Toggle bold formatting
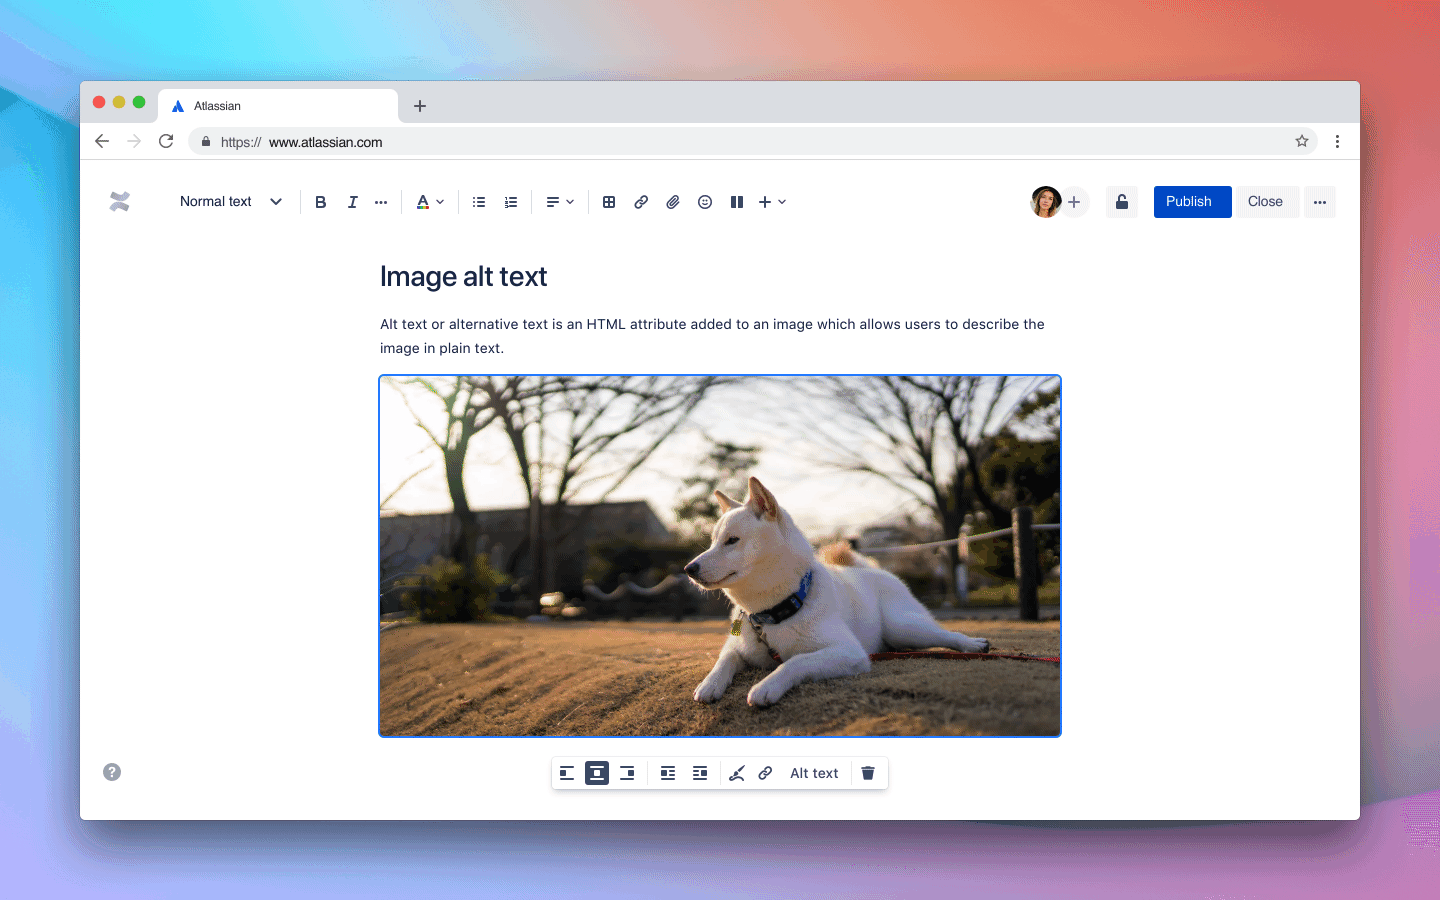This screenshot has height=900, width=1440. pyautogui.click(x=321, y=202)
